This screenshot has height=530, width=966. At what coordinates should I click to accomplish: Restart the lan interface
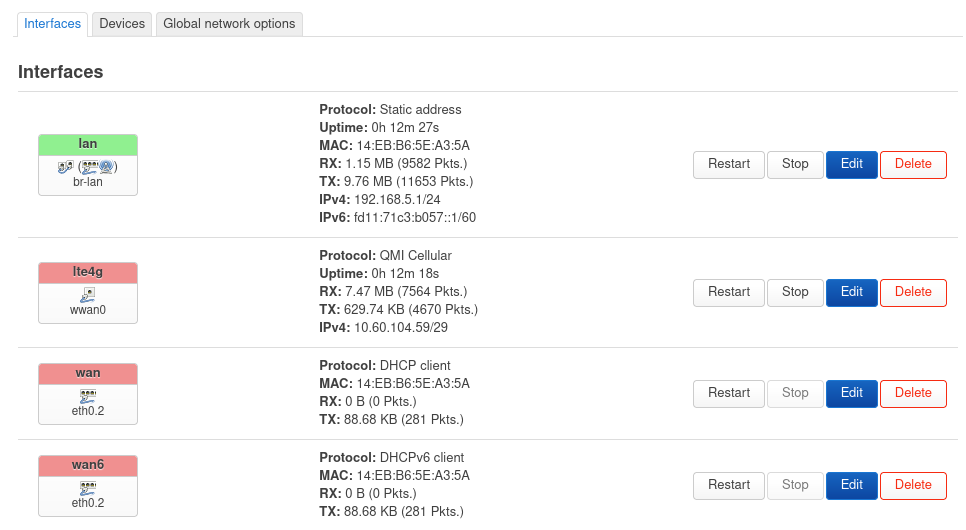(729, 165)
